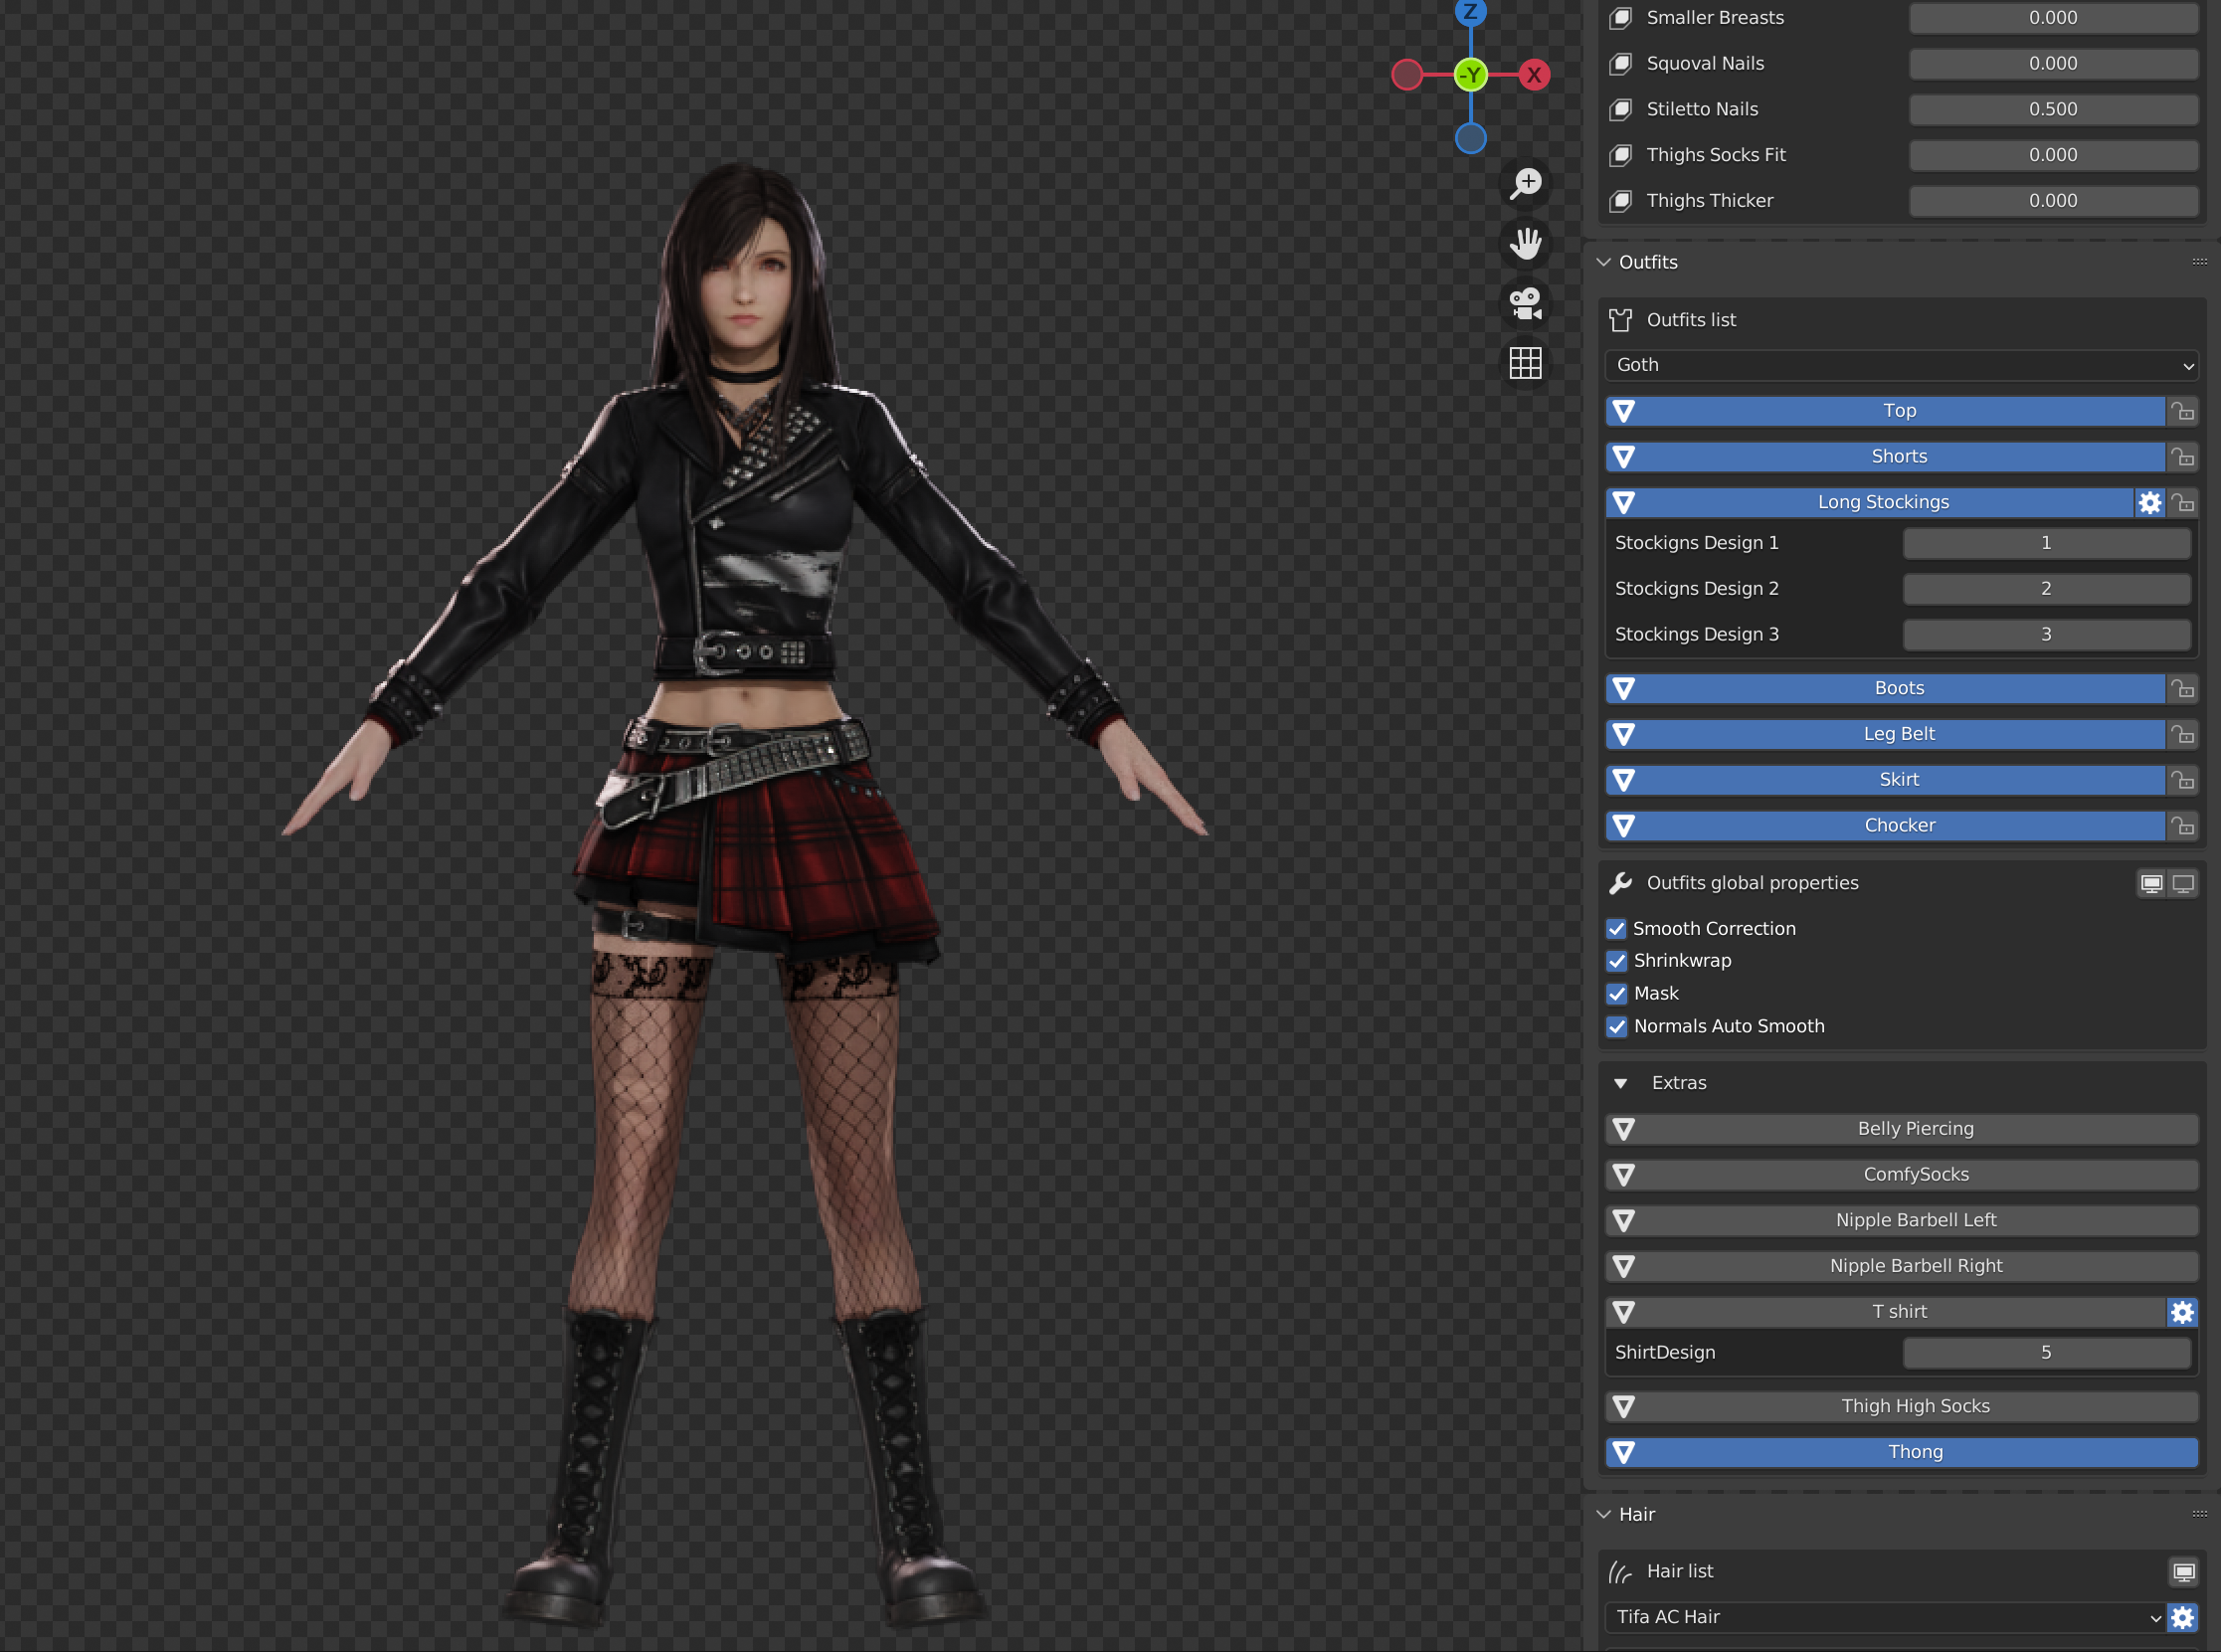This screenshot has width=2221, height=1652.
Task: Click the blue Z axis gizmo
Action: (1470, 12)
